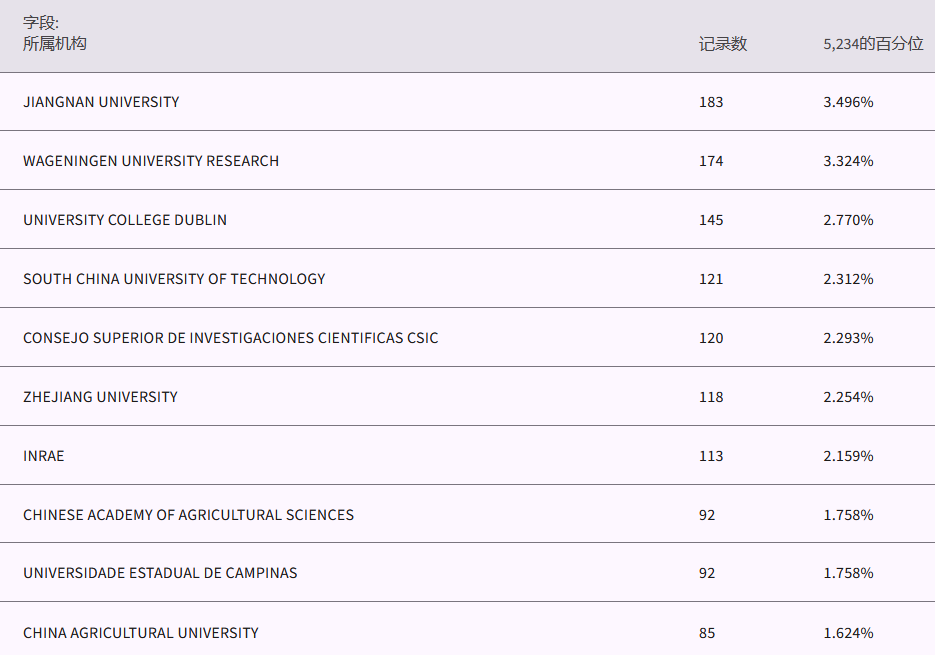Click the INRAE institution name
Viewport: 935px width, 655px height.
pos(44,456)
